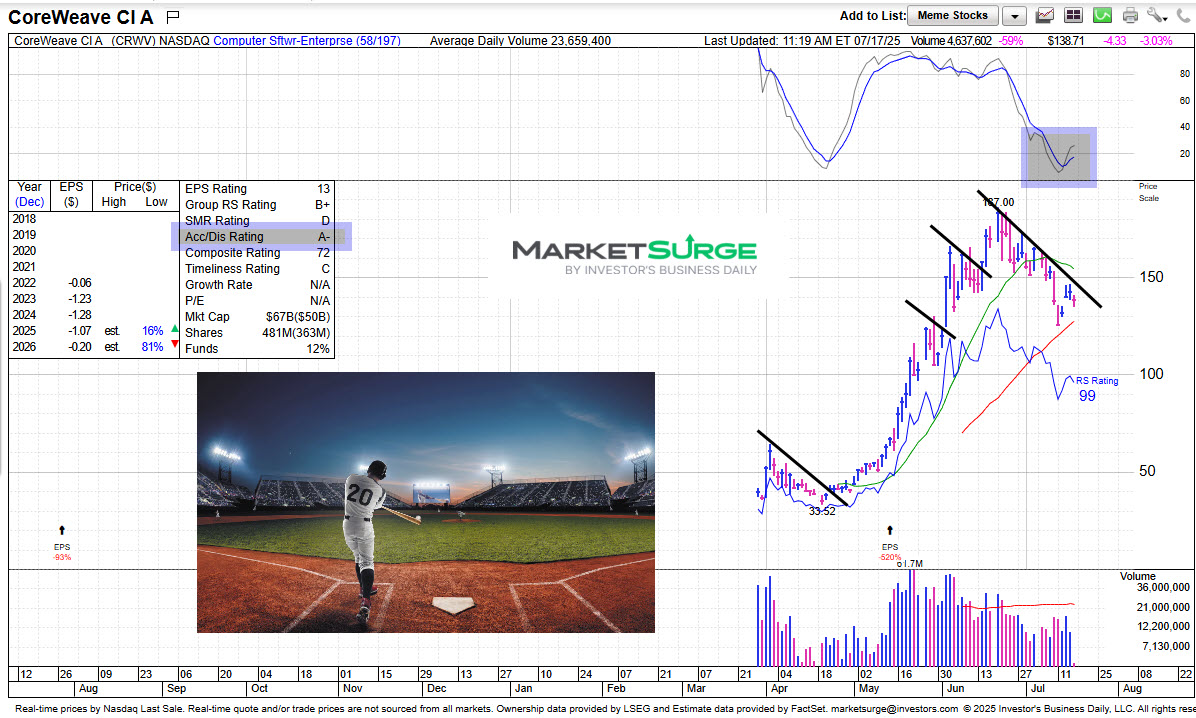
Task: Click the green up arrow beside 16% estimate
Action: (175, 329)
